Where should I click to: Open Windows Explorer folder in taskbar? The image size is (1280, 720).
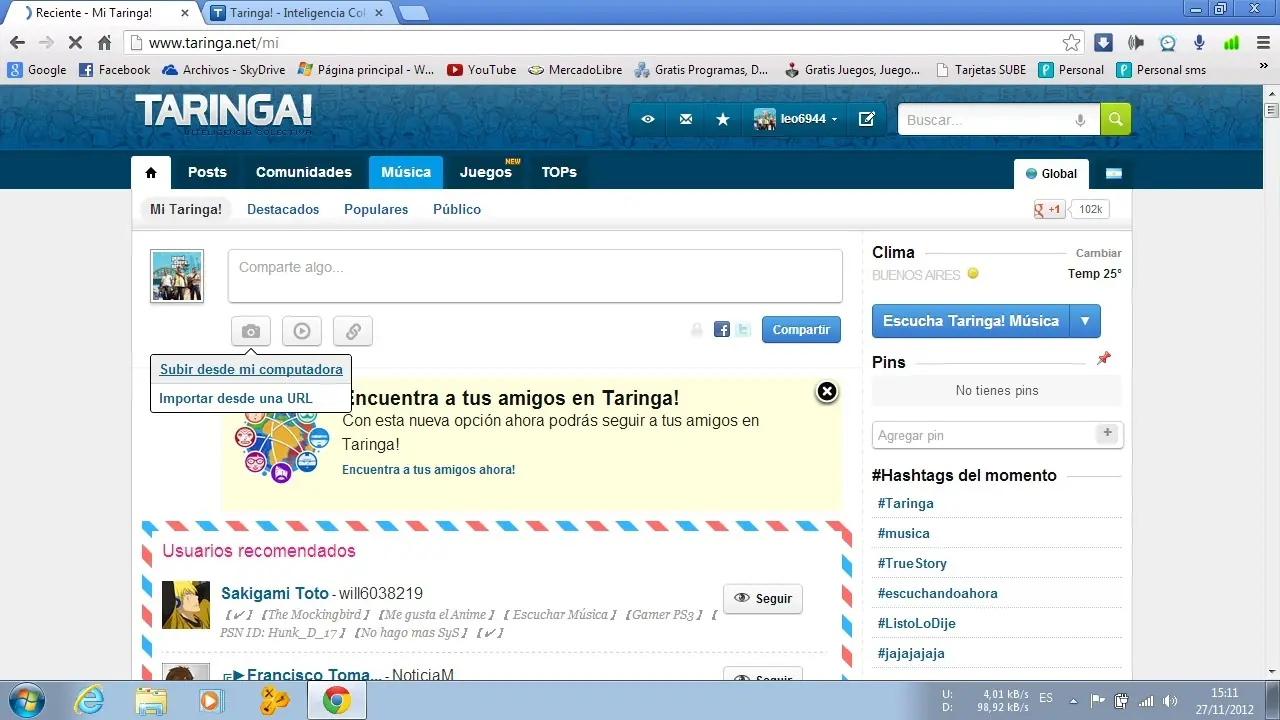click(x=151, y=701)
